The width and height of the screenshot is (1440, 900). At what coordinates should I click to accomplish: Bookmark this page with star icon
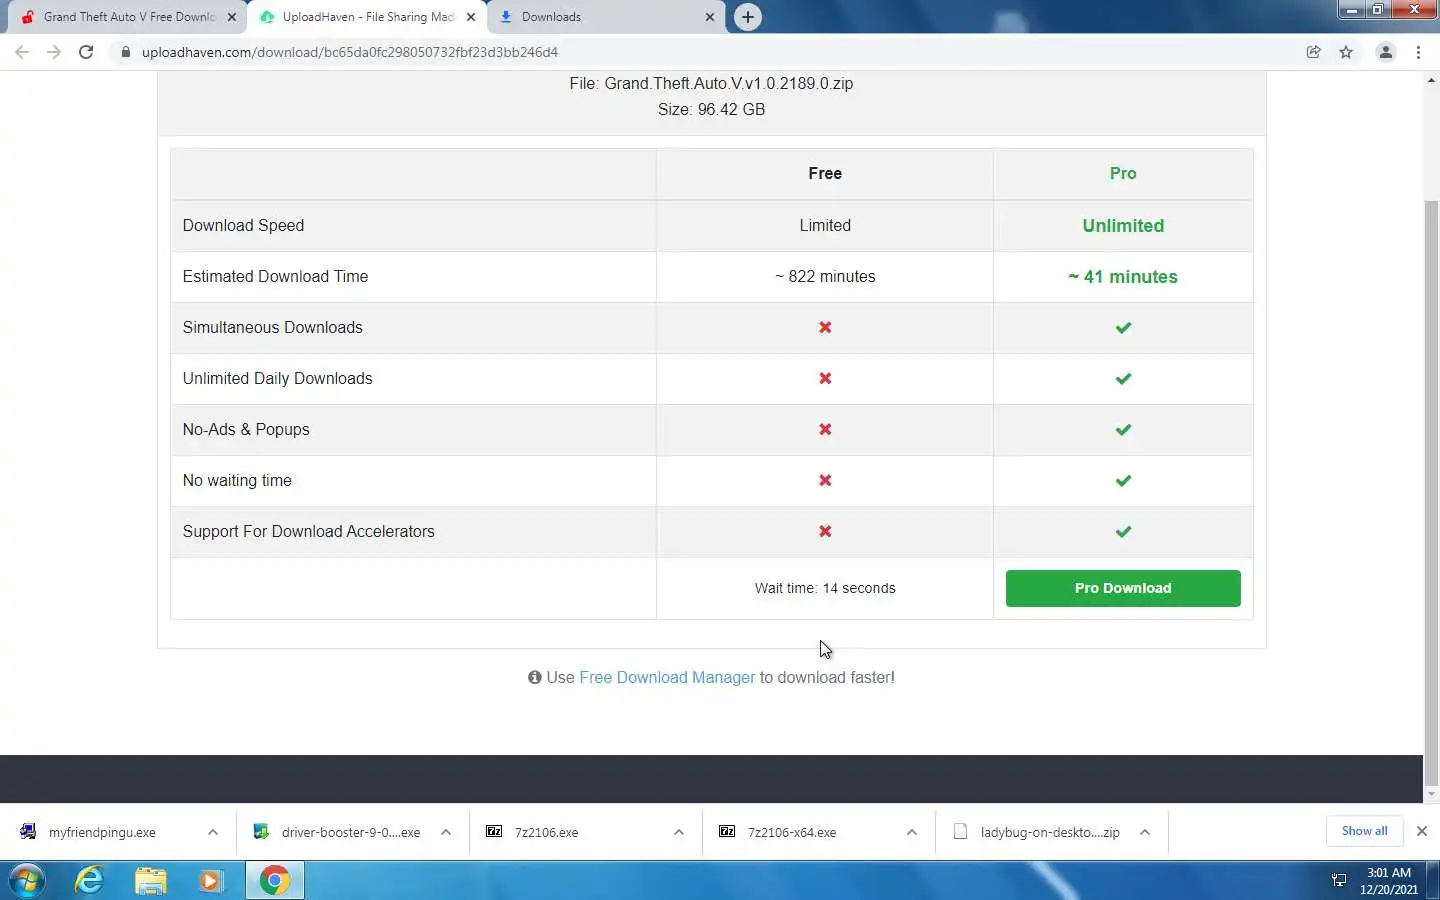coord(1346,52)
